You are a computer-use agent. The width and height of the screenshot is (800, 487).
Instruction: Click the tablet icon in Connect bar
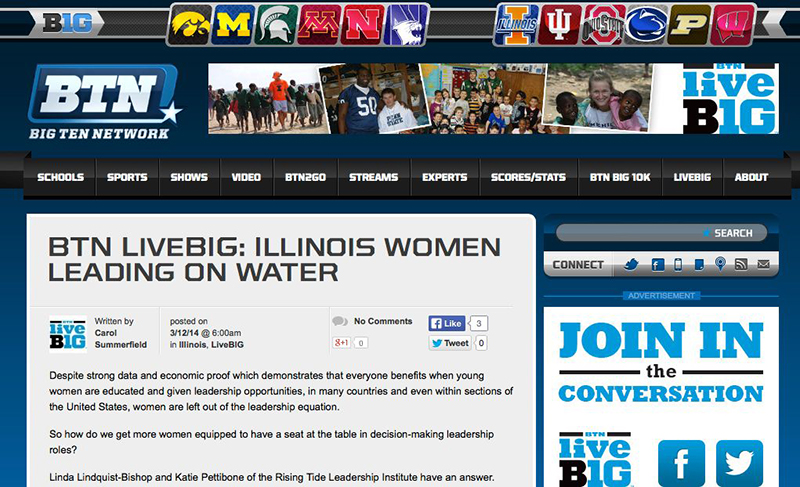click(x=699, y=265)
